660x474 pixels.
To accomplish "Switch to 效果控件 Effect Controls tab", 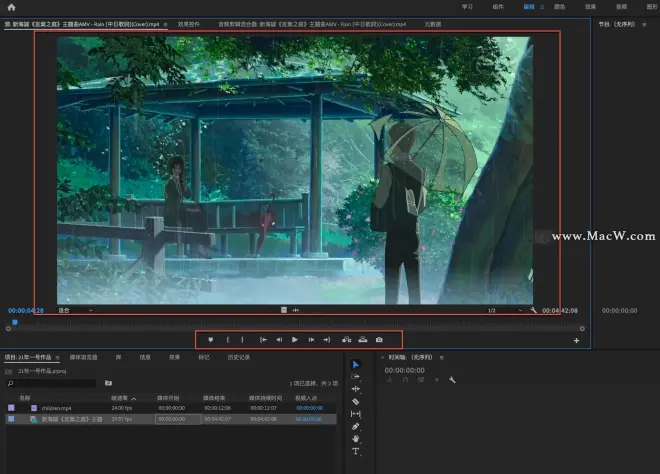I will (x=189, y=24).
